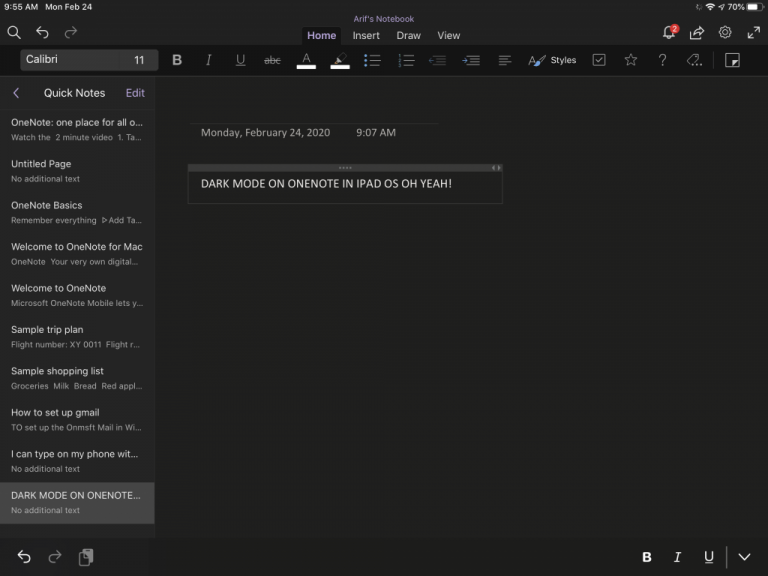Click the note container width arrows

pos(496,168)
